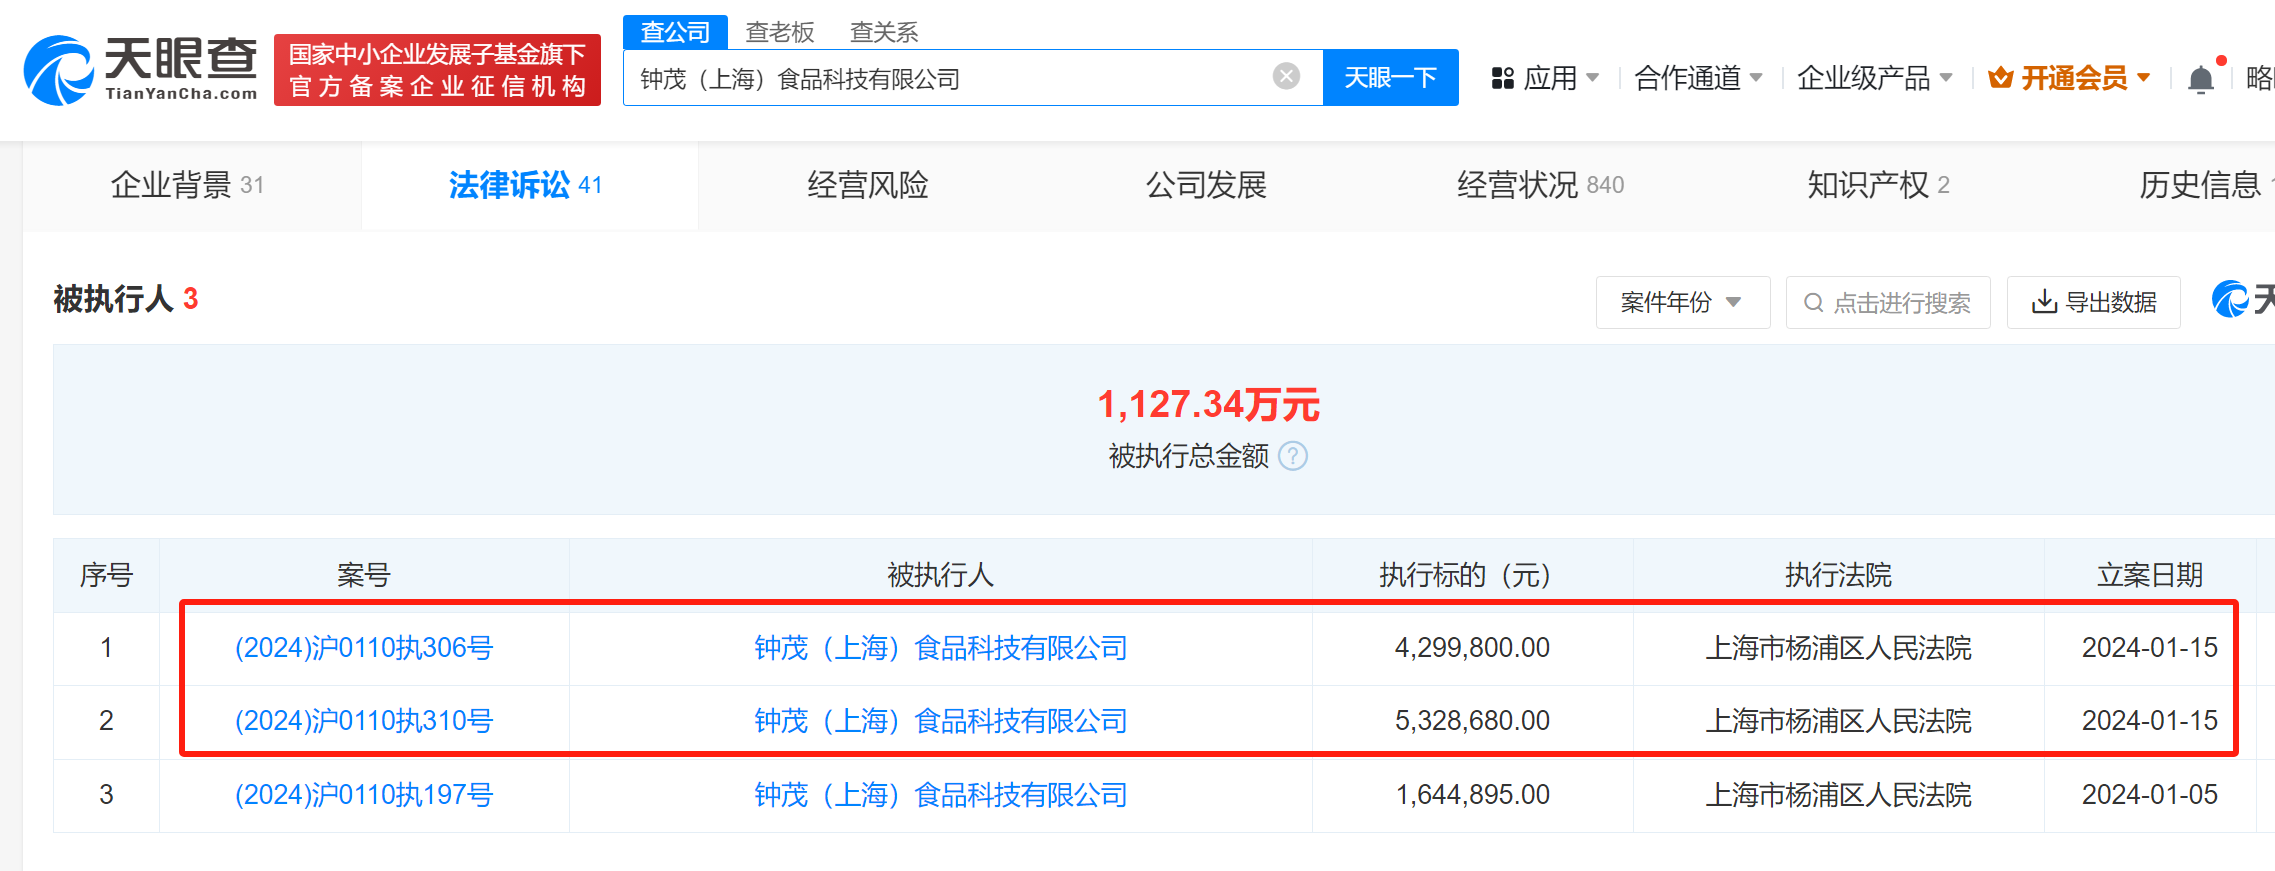Click the court name in row 3

(1838, 795)
